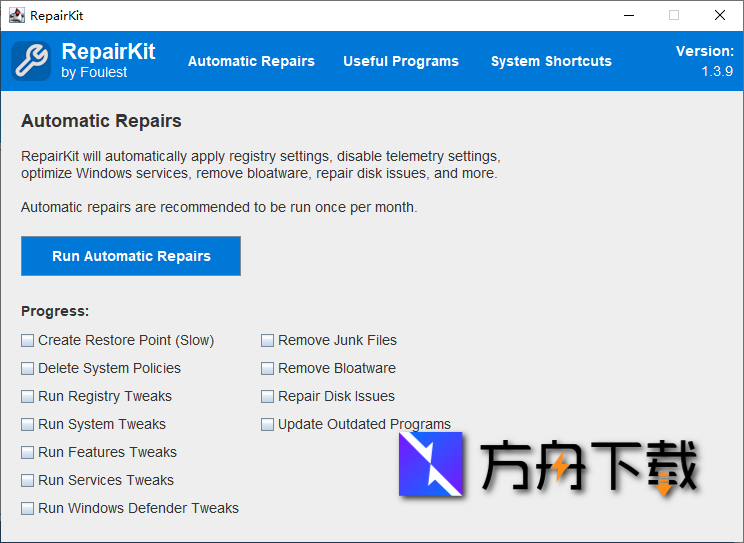Toggle the Update Outdated Programs checkbox
The width and height of the screenshot is (744, 543).
268,424
